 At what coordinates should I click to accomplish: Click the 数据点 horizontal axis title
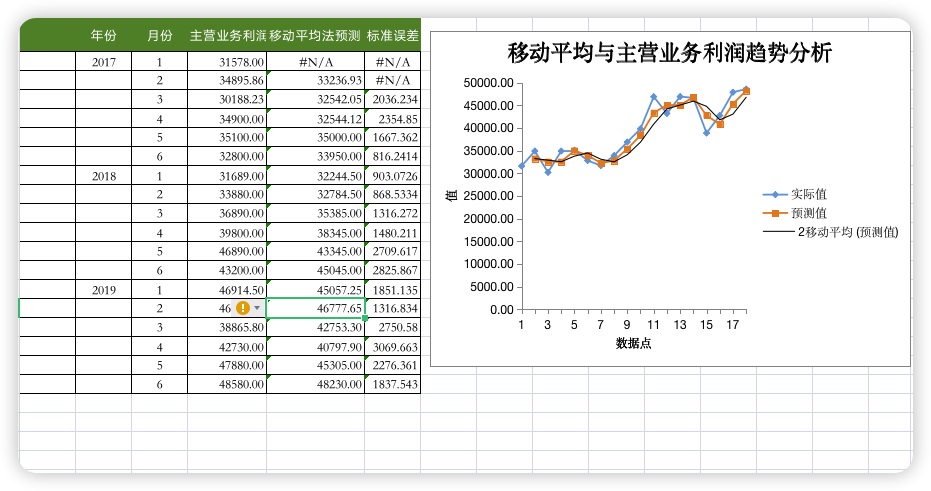pyautogui.click(x=634, y=343)
